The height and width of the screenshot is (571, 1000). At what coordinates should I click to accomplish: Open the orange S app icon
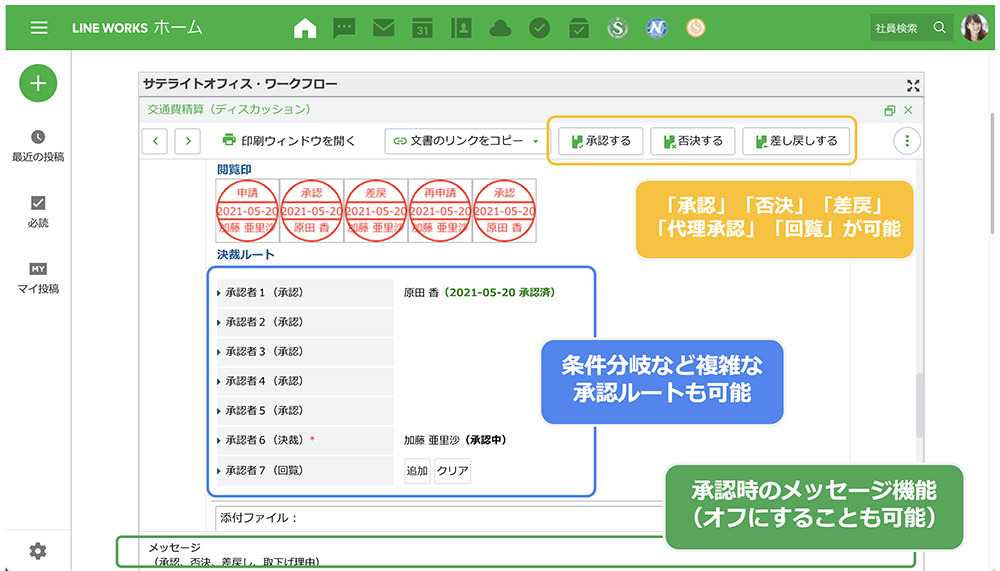coord(695,28)
